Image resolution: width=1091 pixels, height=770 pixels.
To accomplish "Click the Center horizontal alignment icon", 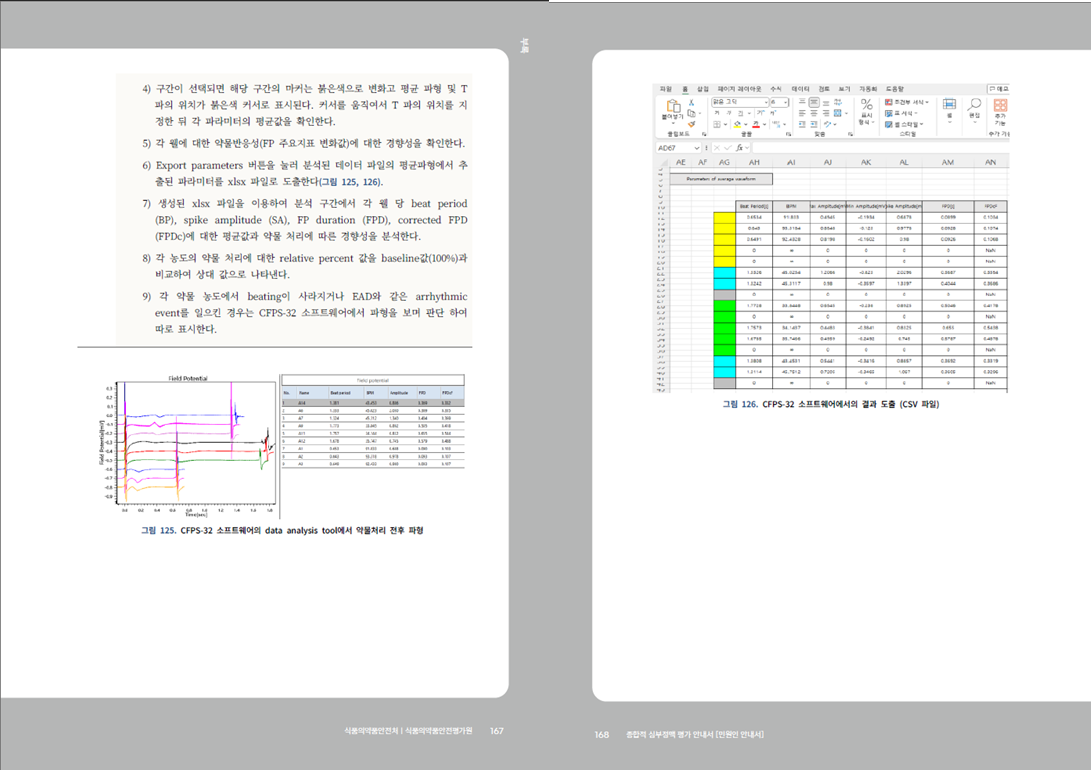I will (x=814, y=113).
